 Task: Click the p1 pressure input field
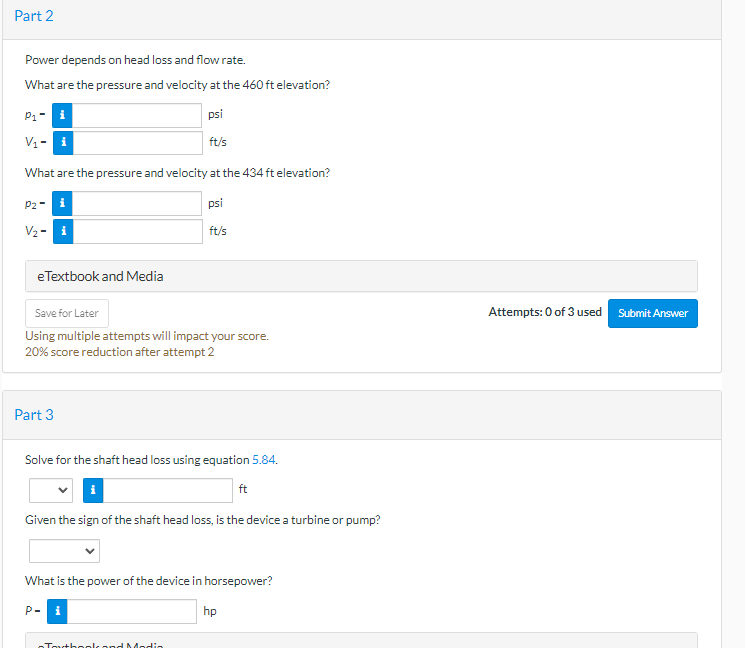pos(137,115)
